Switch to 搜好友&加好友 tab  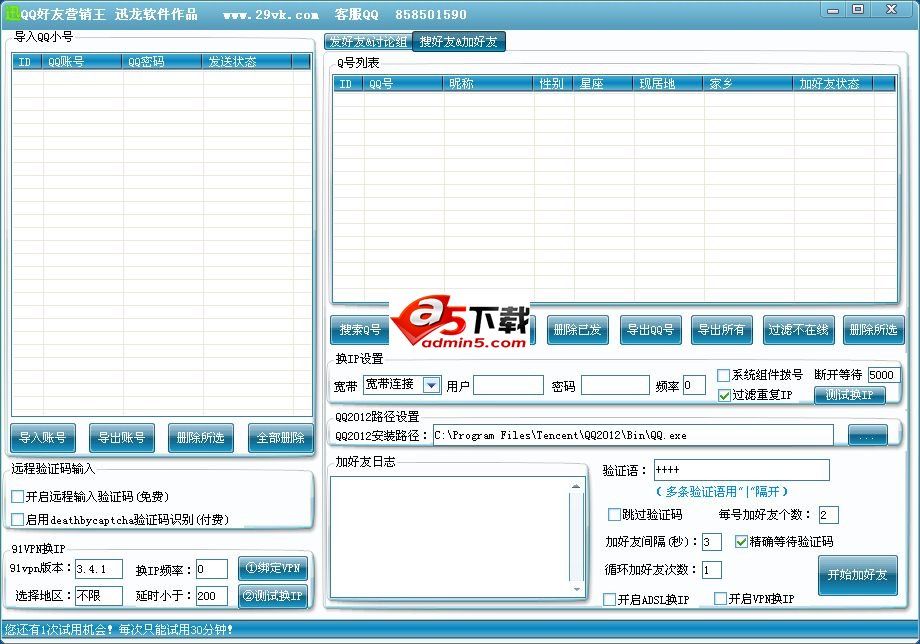click(458, 42)
